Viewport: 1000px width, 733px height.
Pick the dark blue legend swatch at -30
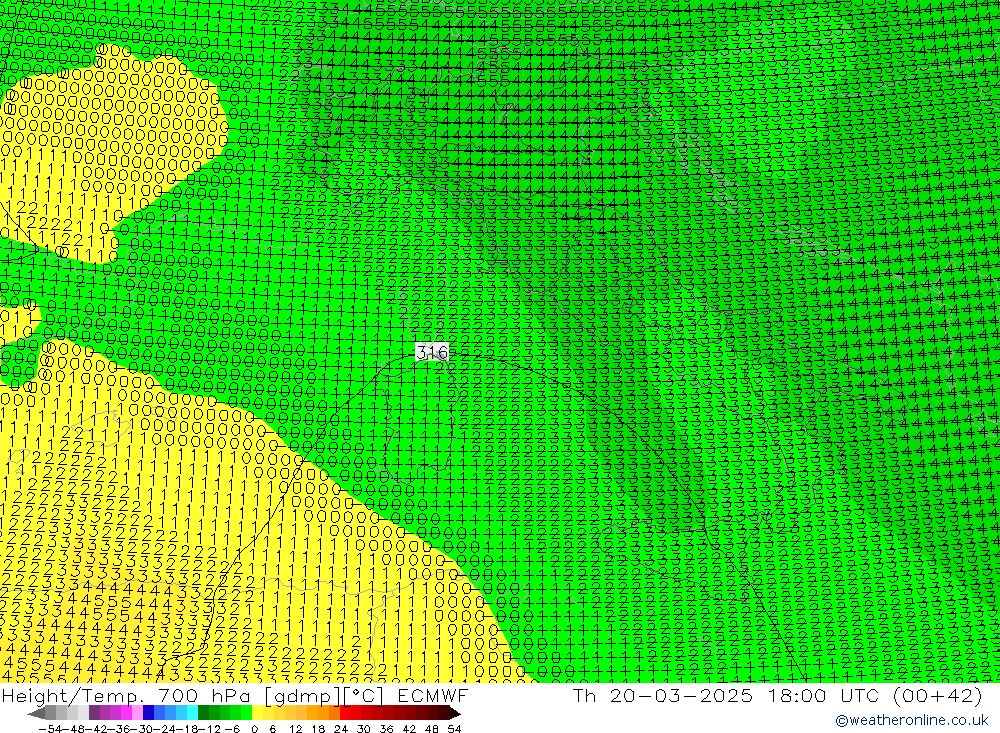(148, 713)
